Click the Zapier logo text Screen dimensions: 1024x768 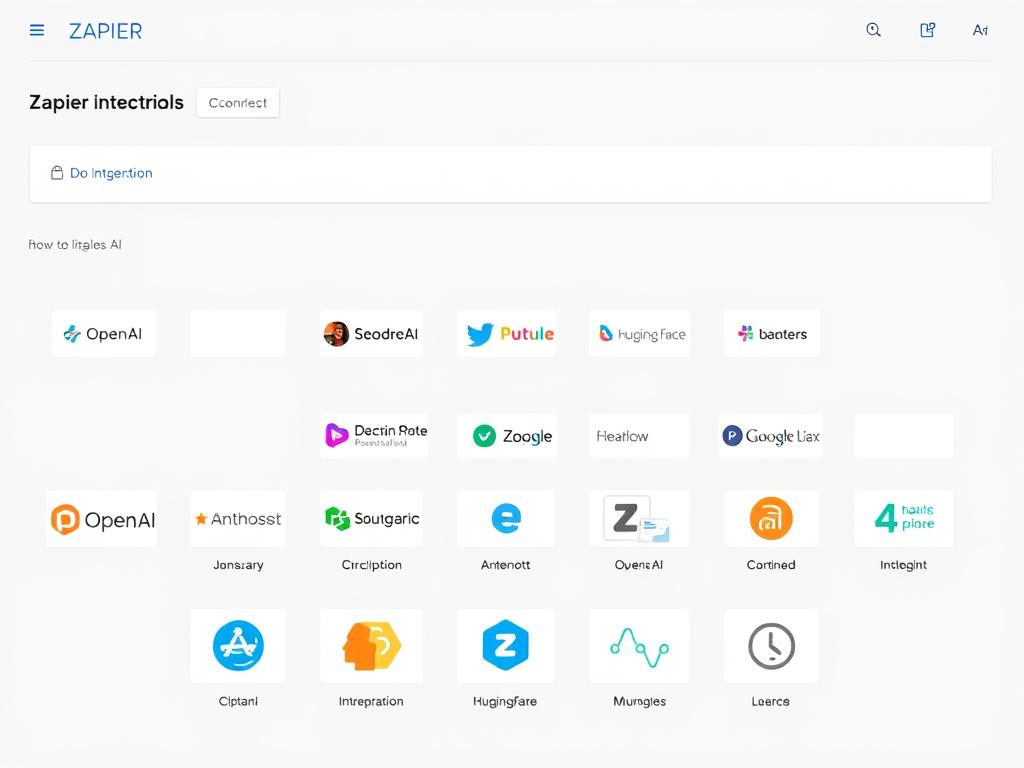point(105,31)
